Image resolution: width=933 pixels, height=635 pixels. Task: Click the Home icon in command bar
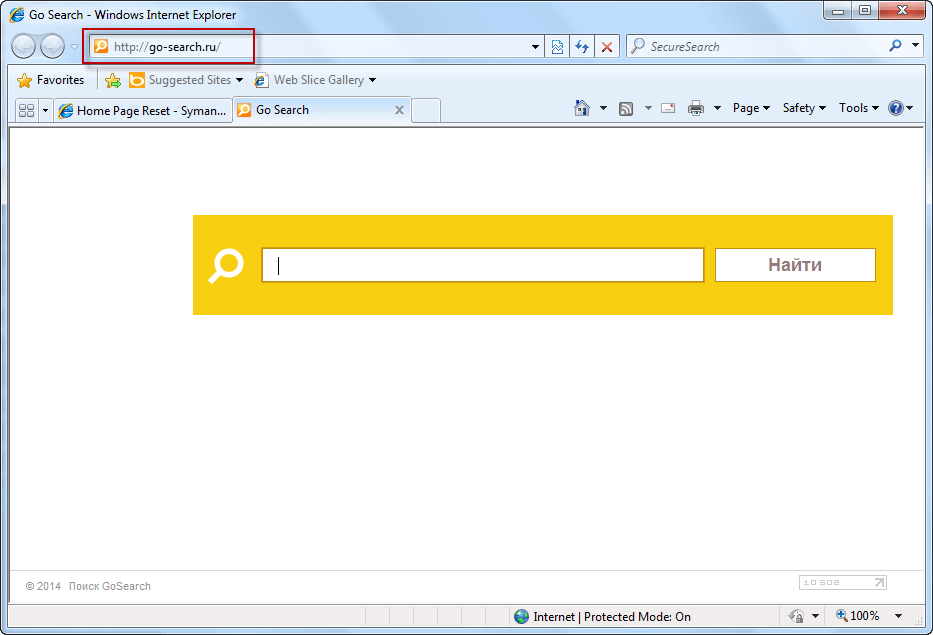582,108
